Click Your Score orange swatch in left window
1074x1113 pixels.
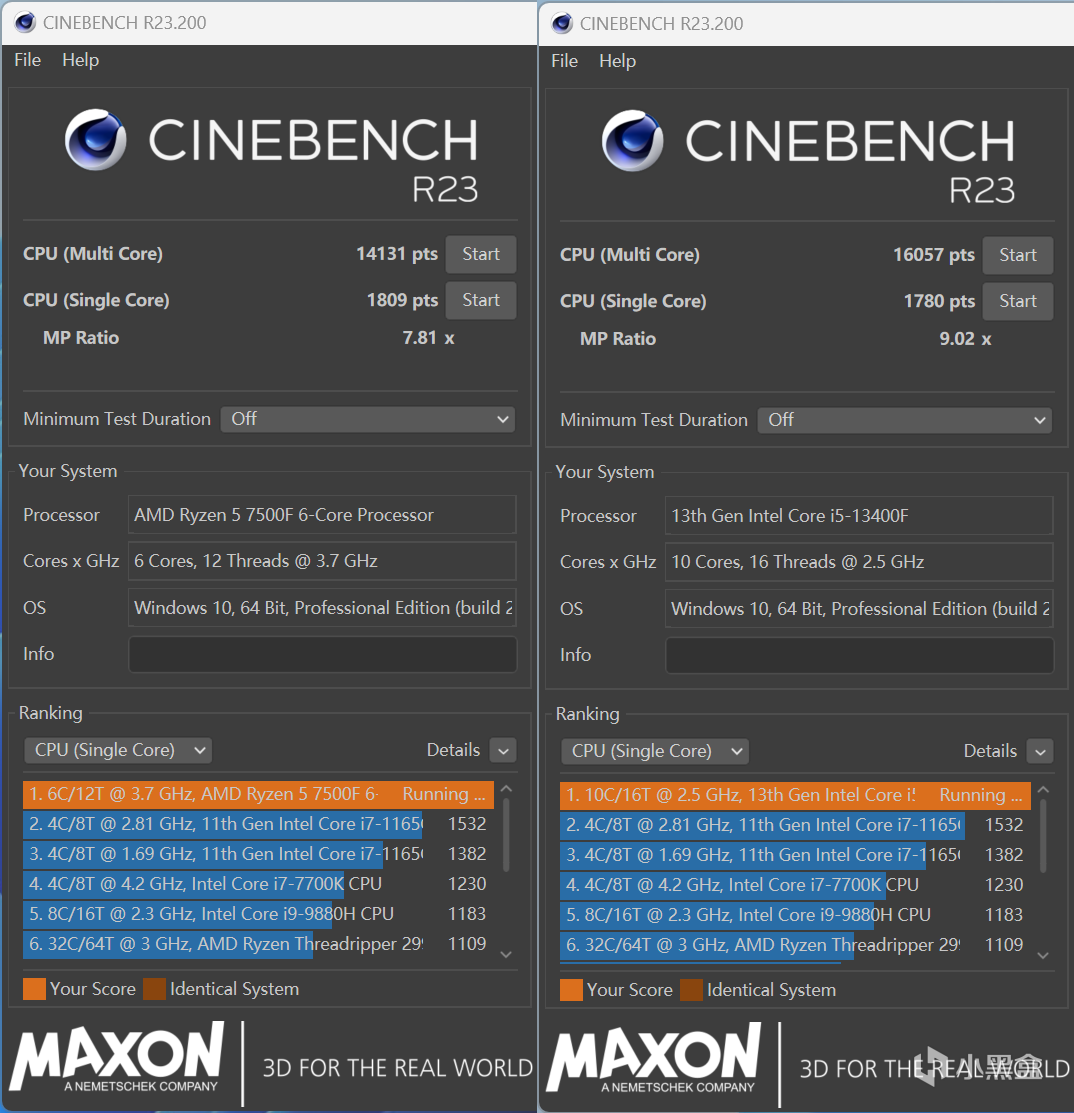pyautogui.click(x=34, y=989)
